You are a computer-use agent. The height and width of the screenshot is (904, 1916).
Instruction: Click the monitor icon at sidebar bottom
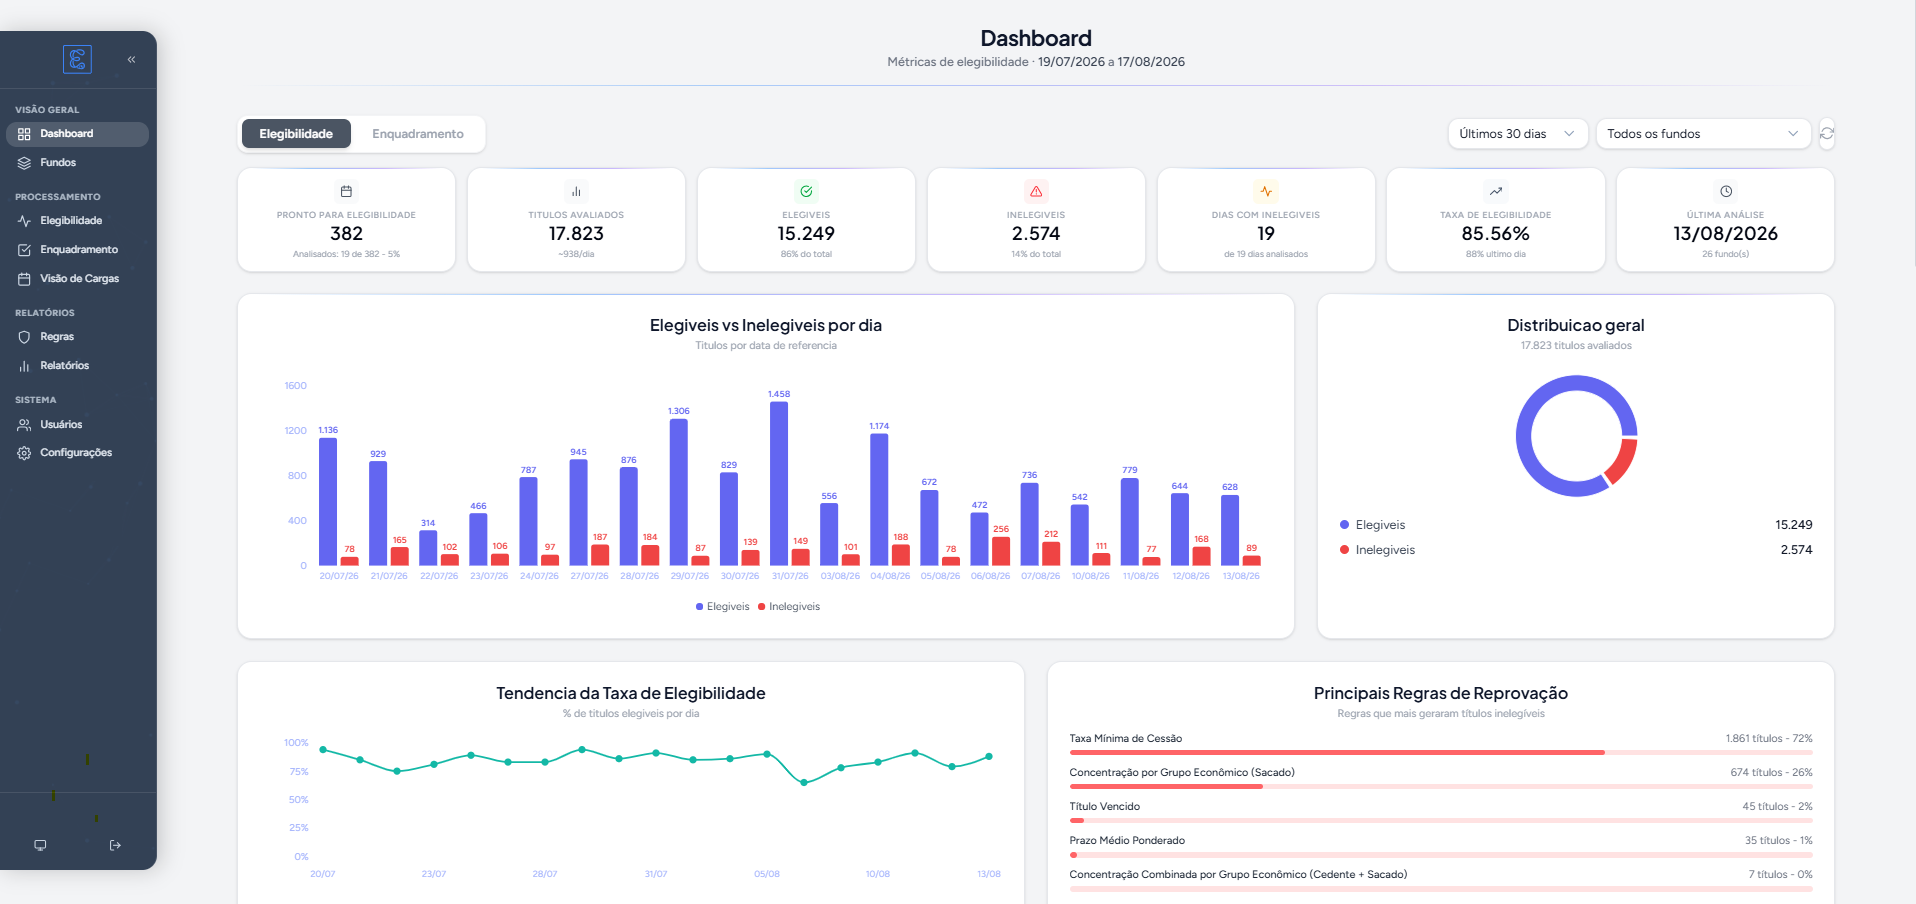coord(40,845)
